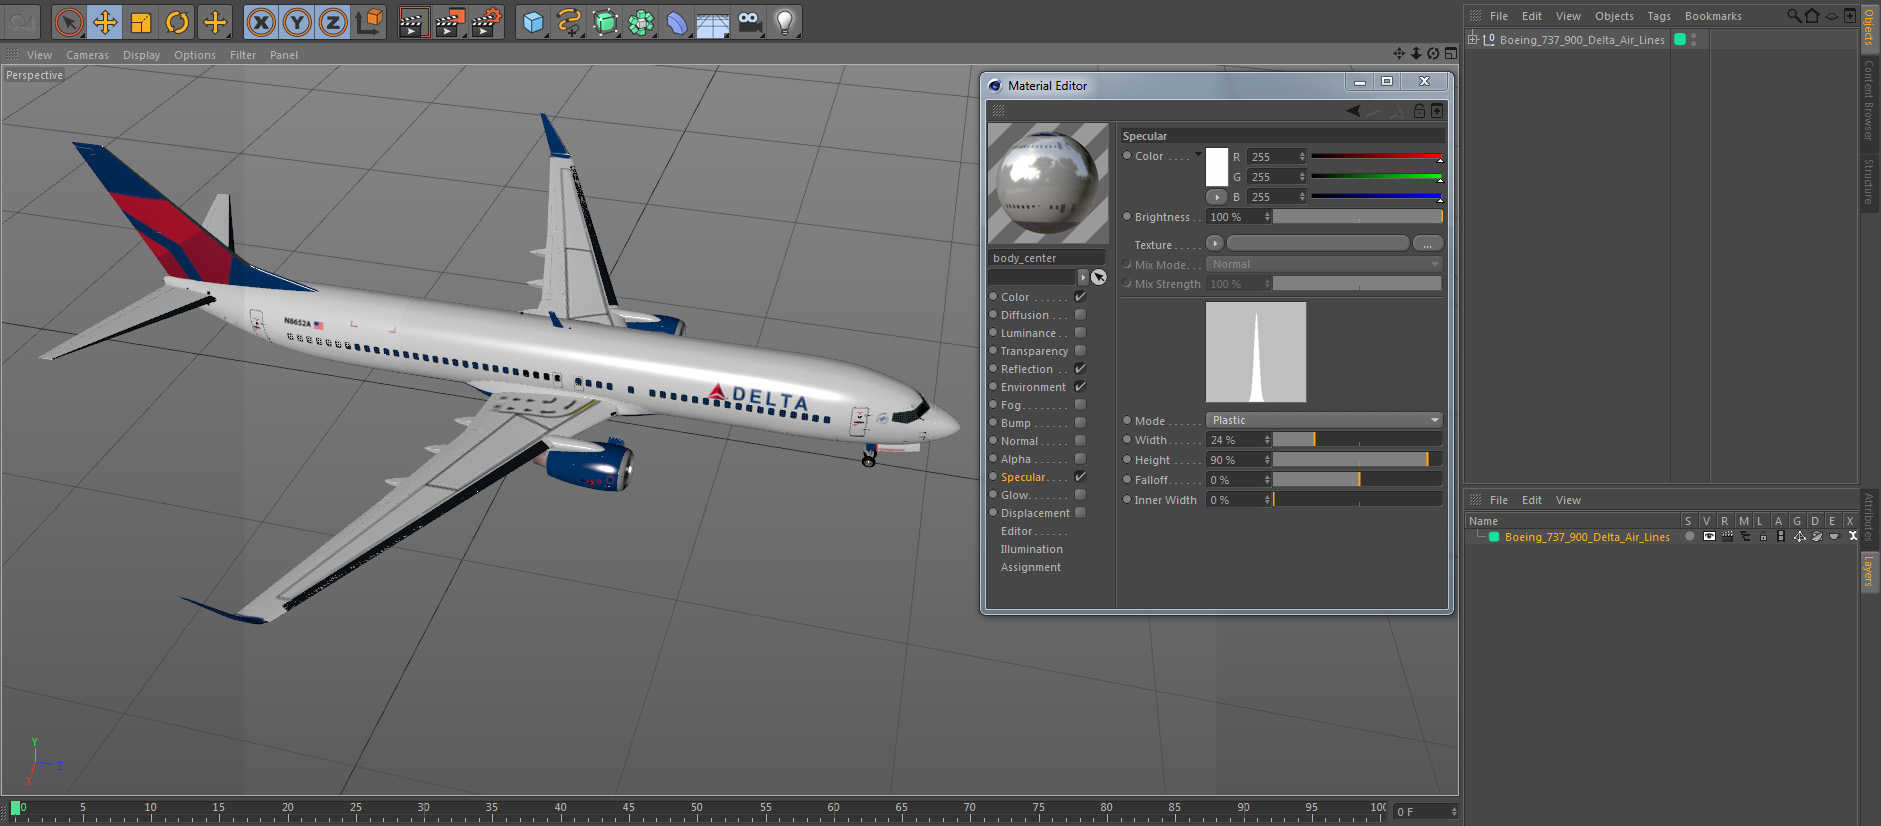Screen dimensions: 1881x826
Task: Toggle Color channel checkbox
Action: pyautogui.click(x=1080, y=297)
